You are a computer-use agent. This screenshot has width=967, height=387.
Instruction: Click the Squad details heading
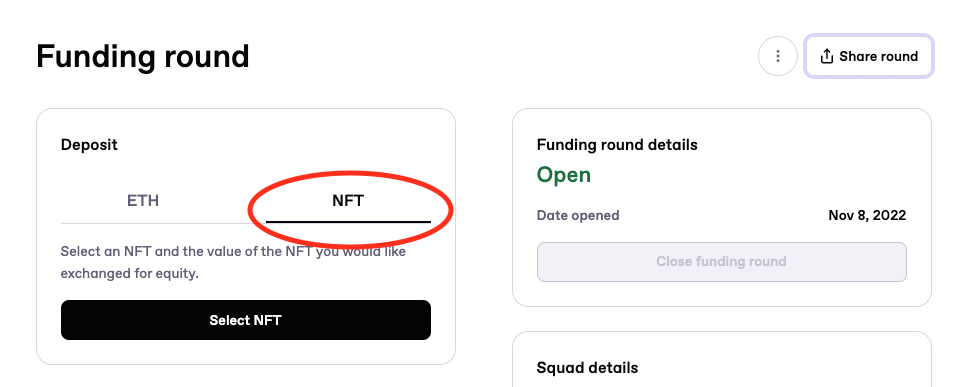588,368
